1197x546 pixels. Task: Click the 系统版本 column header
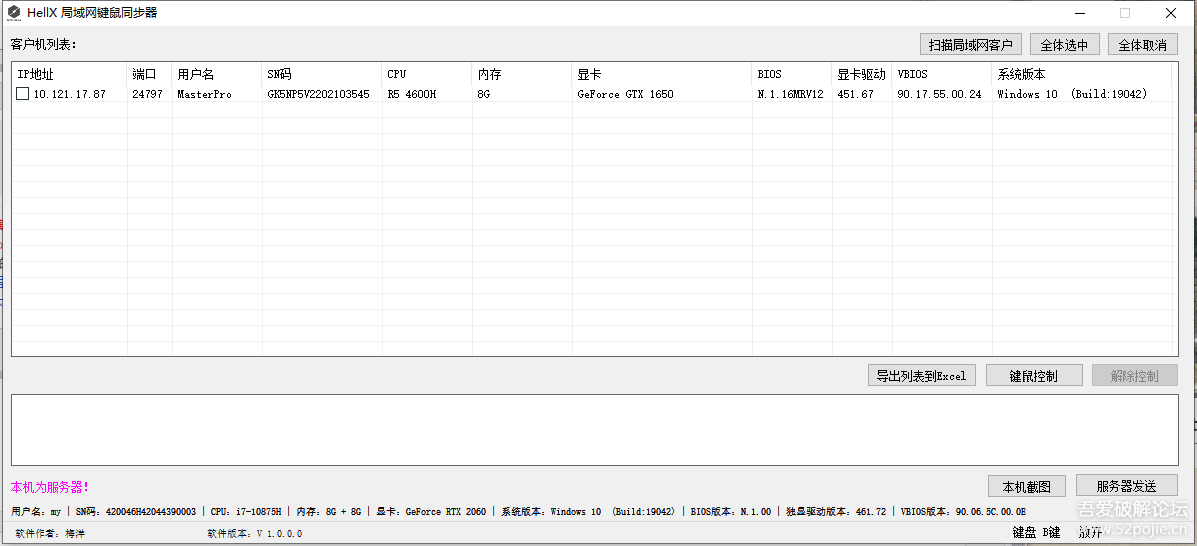tap(1082, 74)
